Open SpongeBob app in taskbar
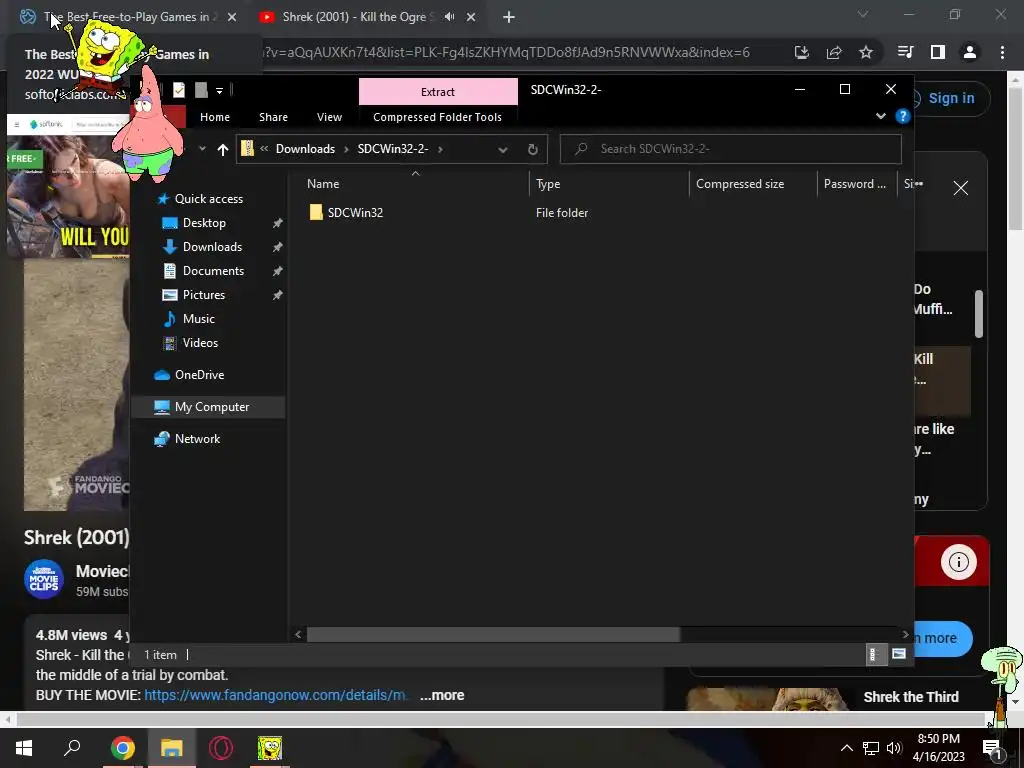This screenshot has width=1024, height=768. pos(270,748)
